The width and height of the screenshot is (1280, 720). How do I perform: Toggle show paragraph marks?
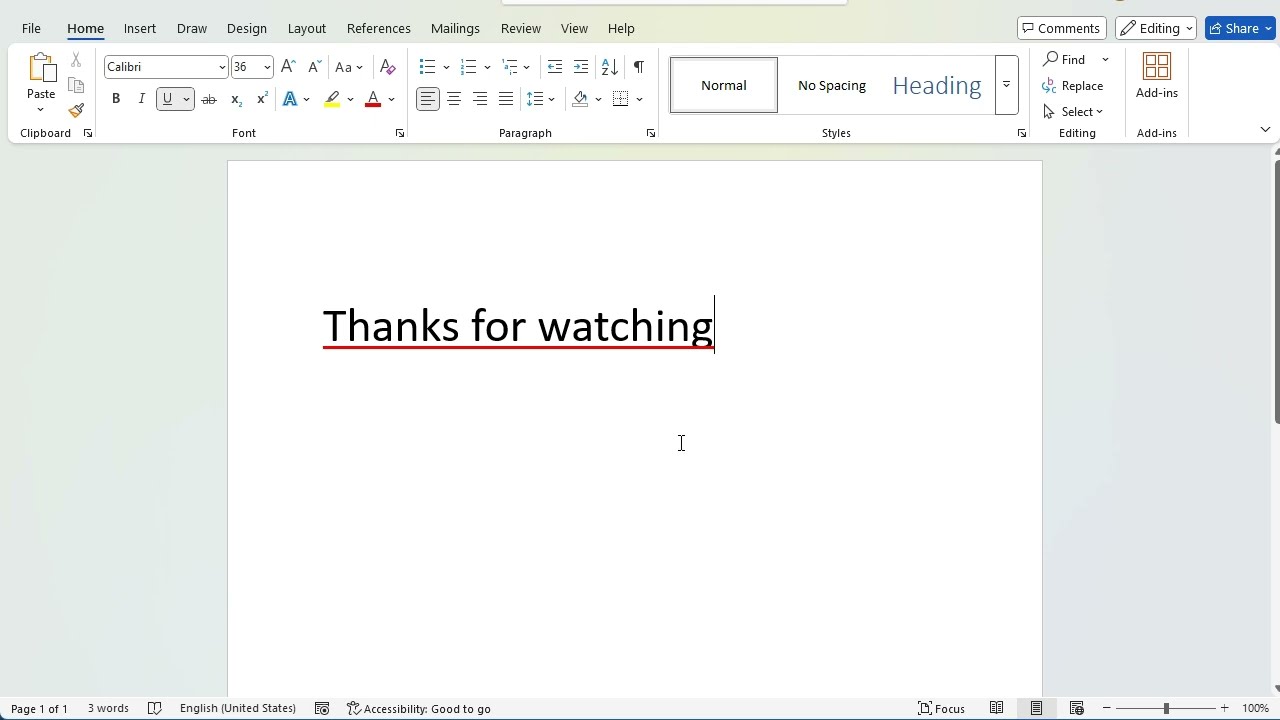[639, 67]
